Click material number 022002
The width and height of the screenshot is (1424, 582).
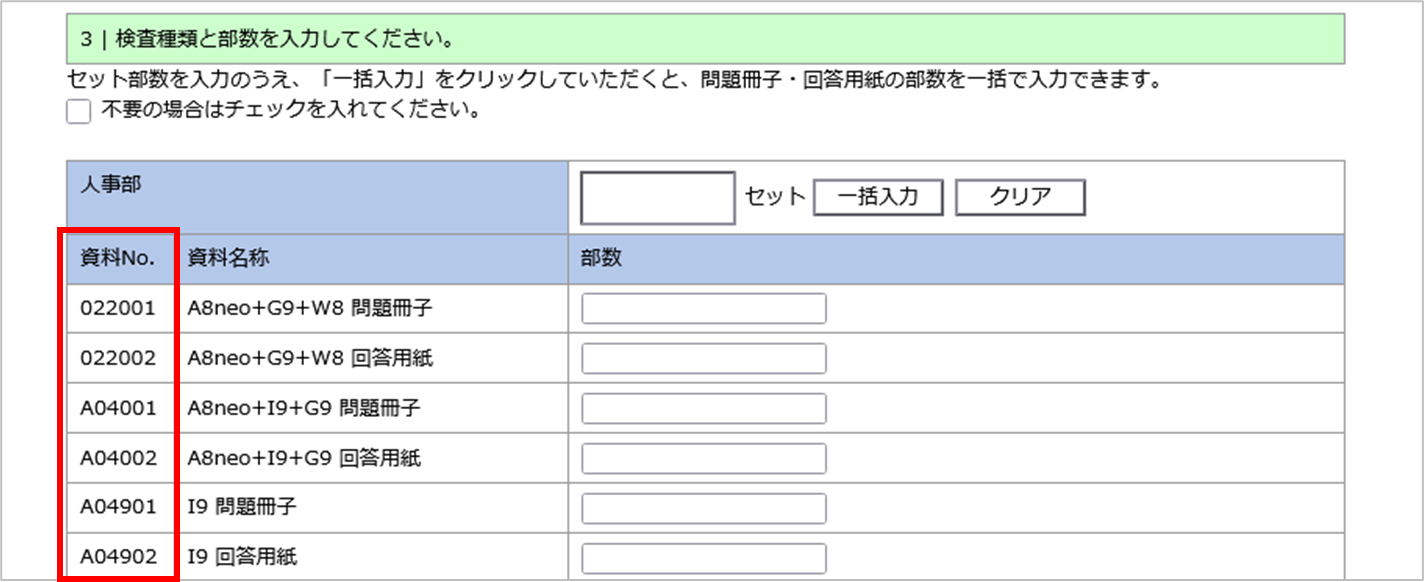(118, 358)
